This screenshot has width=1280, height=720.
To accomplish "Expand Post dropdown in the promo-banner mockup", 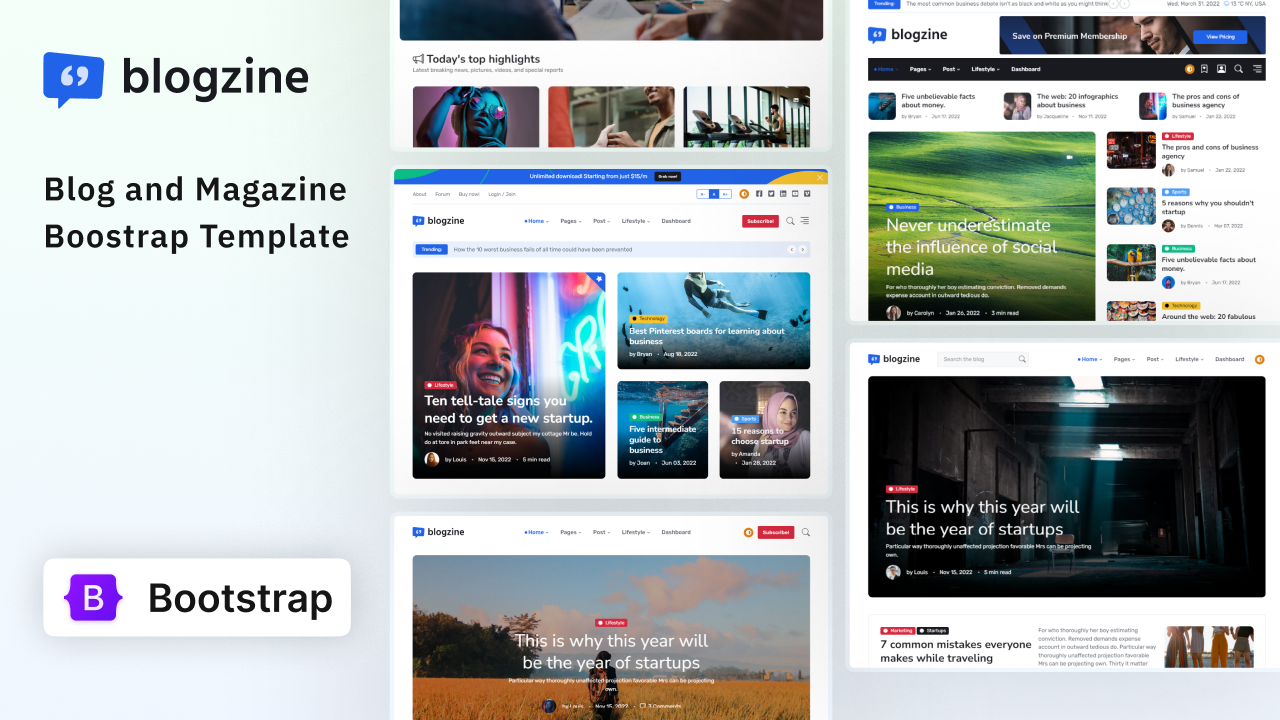I will (601, 221).
